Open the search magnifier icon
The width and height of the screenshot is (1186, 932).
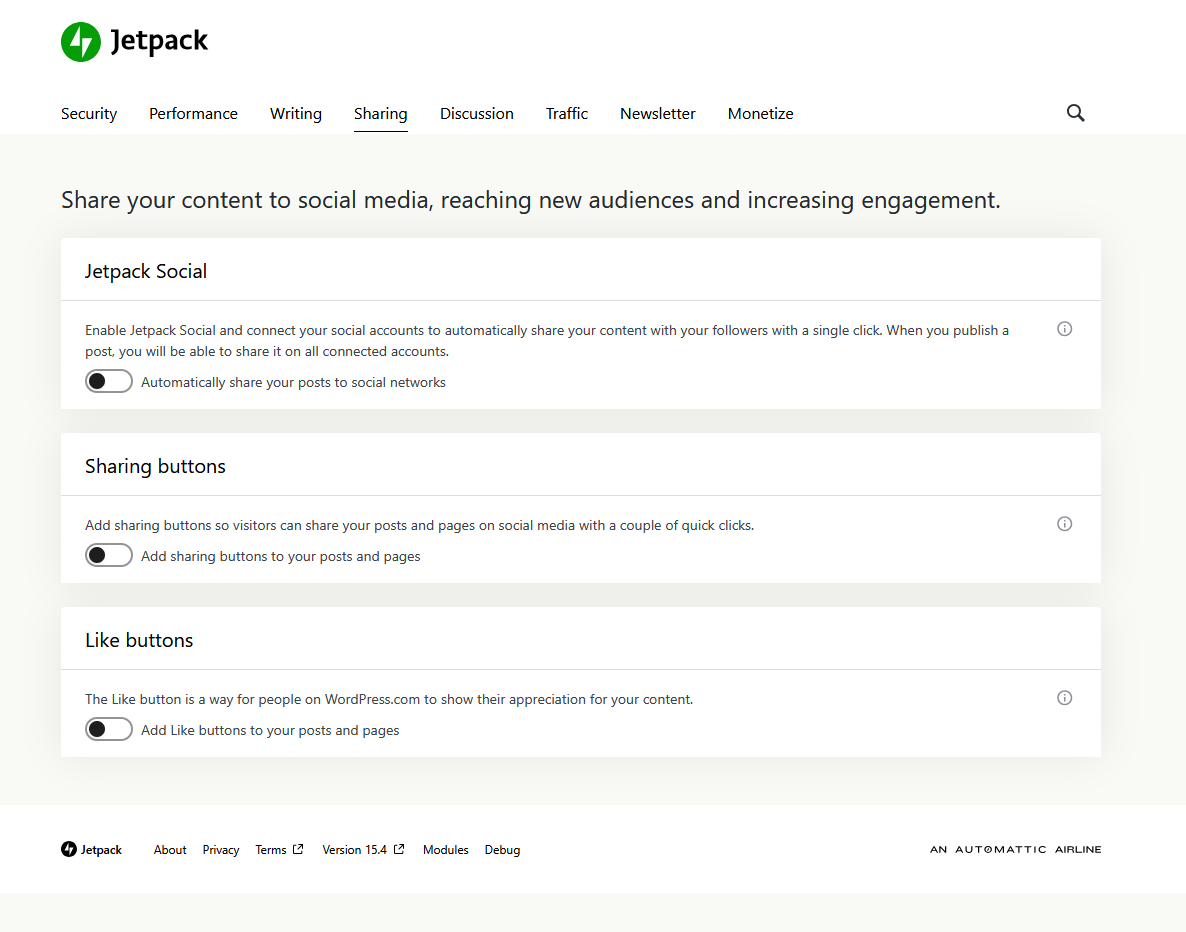coord(1075,113)
